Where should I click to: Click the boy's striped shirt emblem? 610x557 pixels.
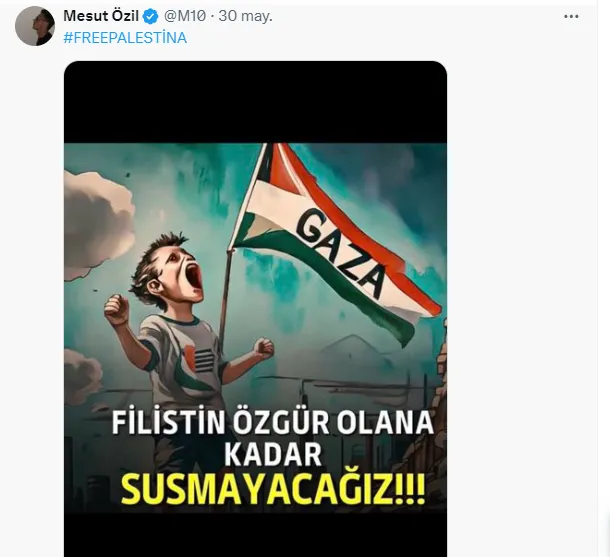pyautogui.click(x=202, y=359)
